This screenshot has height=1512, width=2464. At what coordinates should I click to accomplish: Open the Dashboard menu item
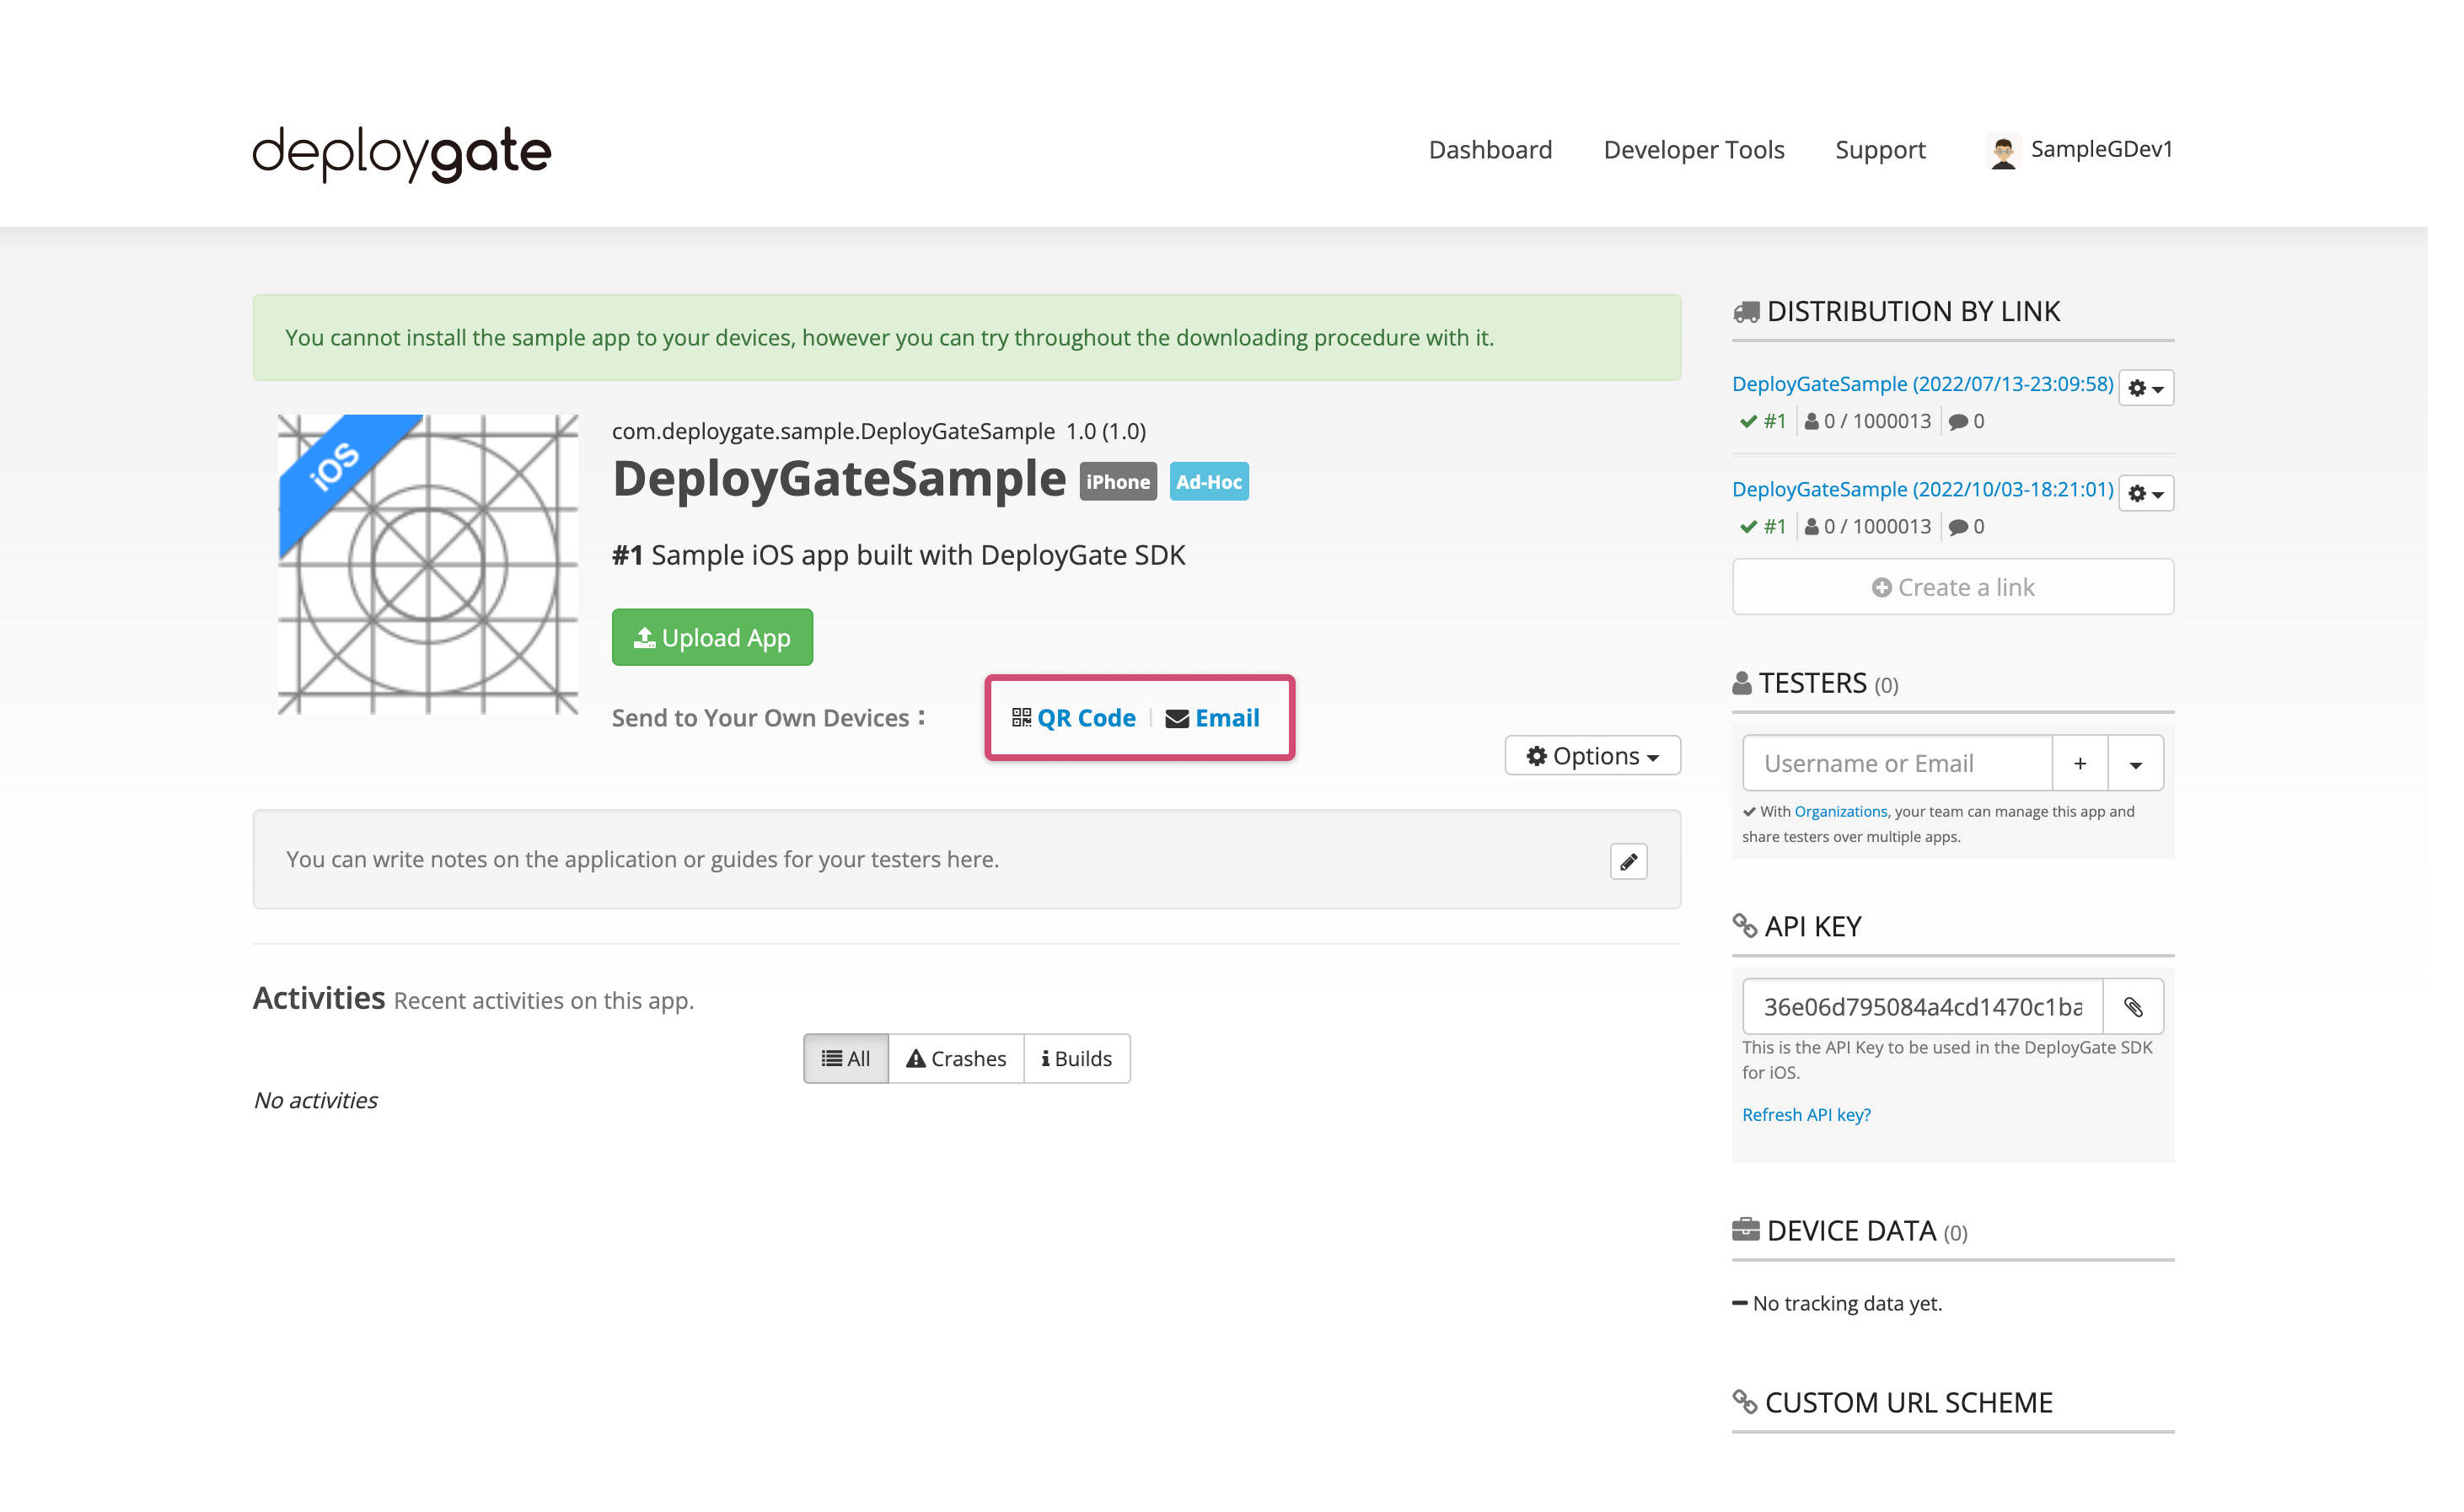1490,150
